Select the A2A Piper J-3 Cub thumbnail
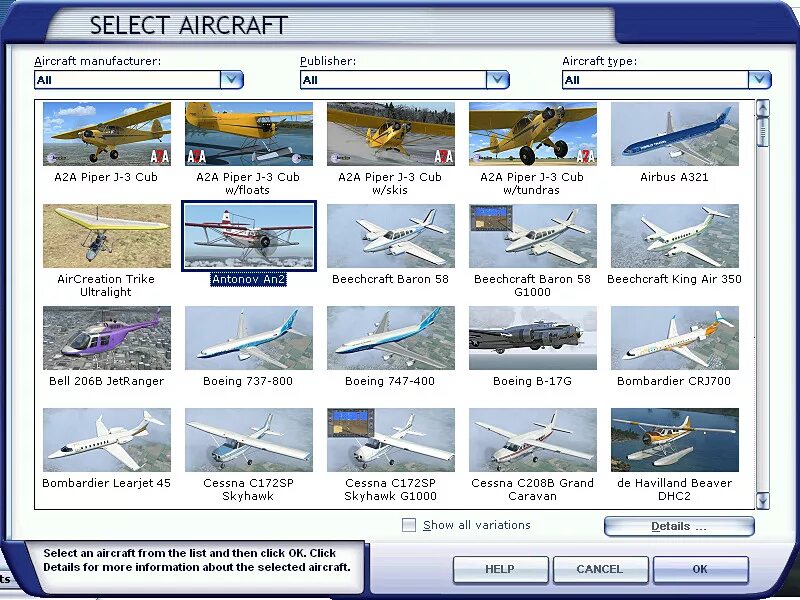Viewport: 800px width, 600px height. coord(107,134)
